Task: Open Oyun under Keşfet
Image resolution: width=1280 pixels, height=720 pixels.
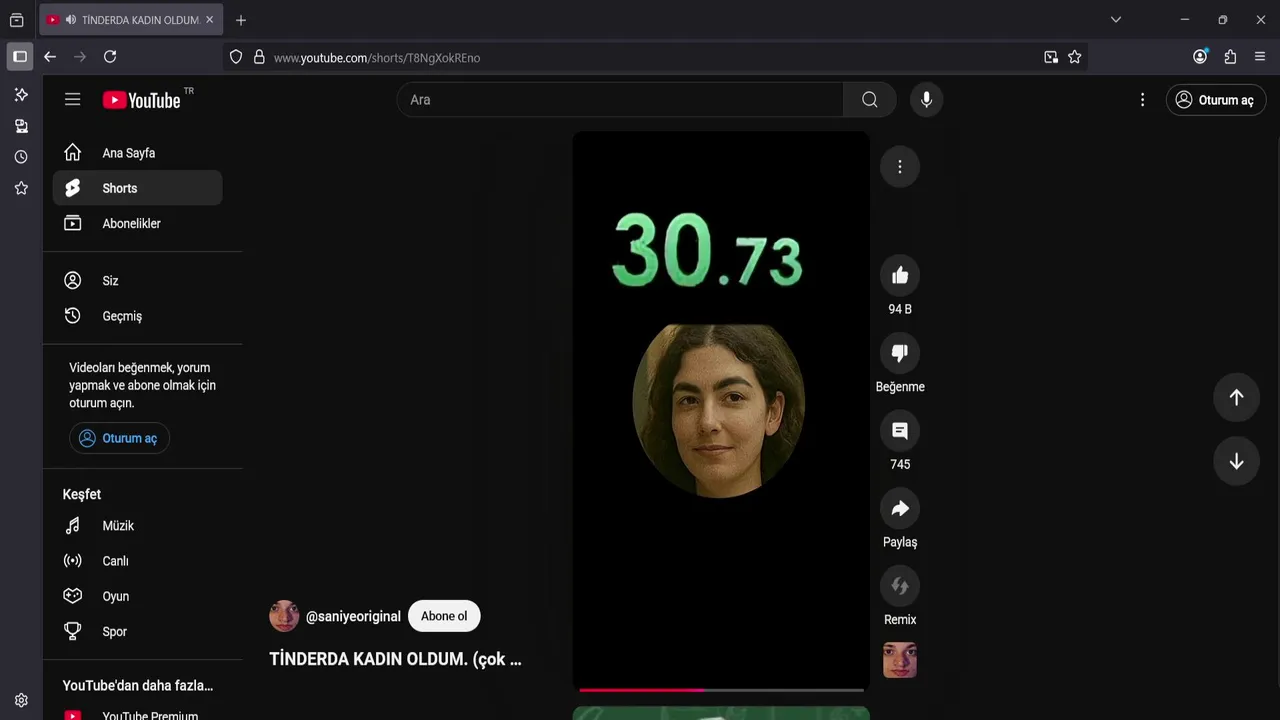Action: point(137,596)
